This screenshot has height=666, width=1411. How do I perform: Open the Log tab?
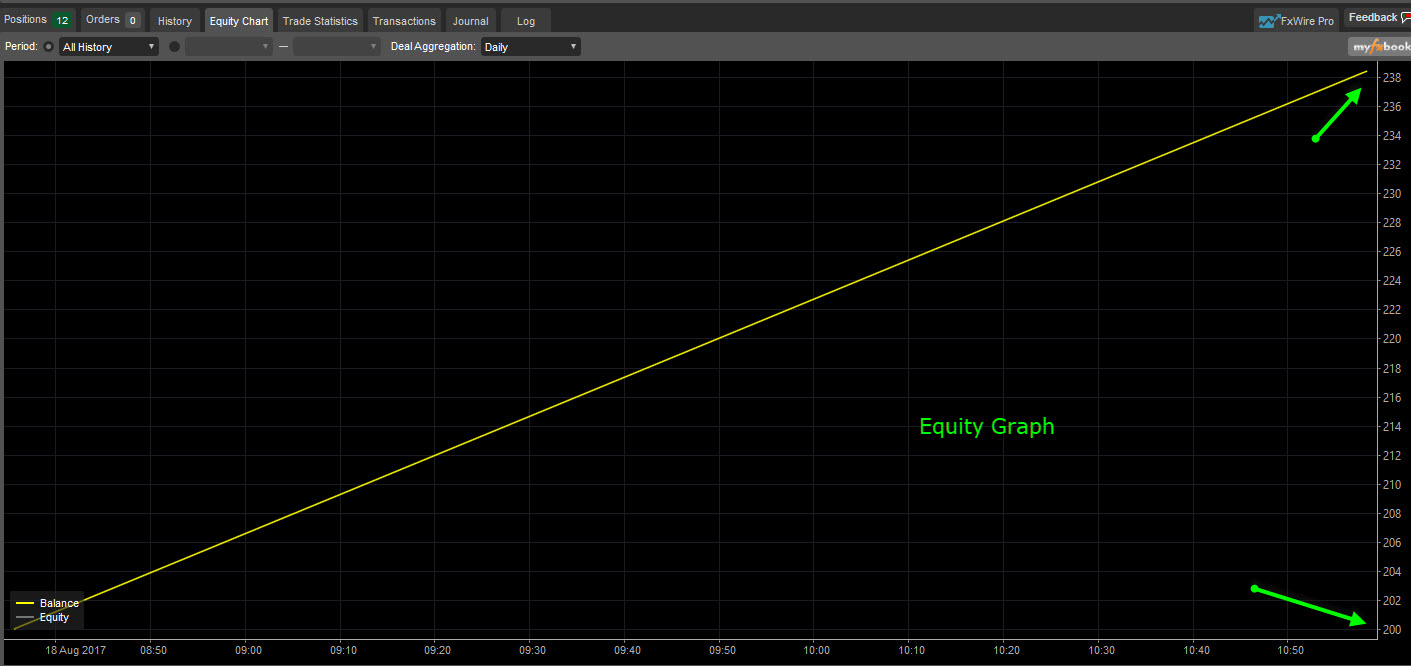[526, 21]
